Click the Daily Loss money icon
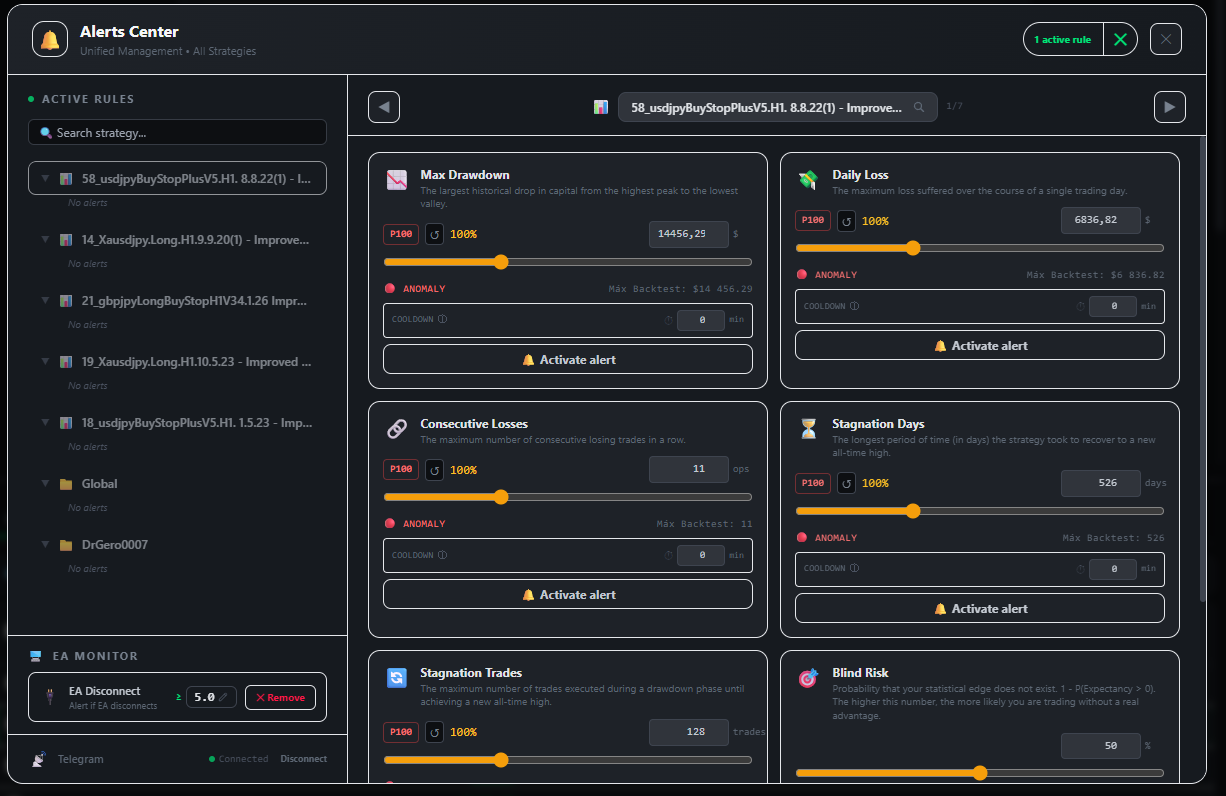This screenshot has height=796, width=1226. [808, 181]
